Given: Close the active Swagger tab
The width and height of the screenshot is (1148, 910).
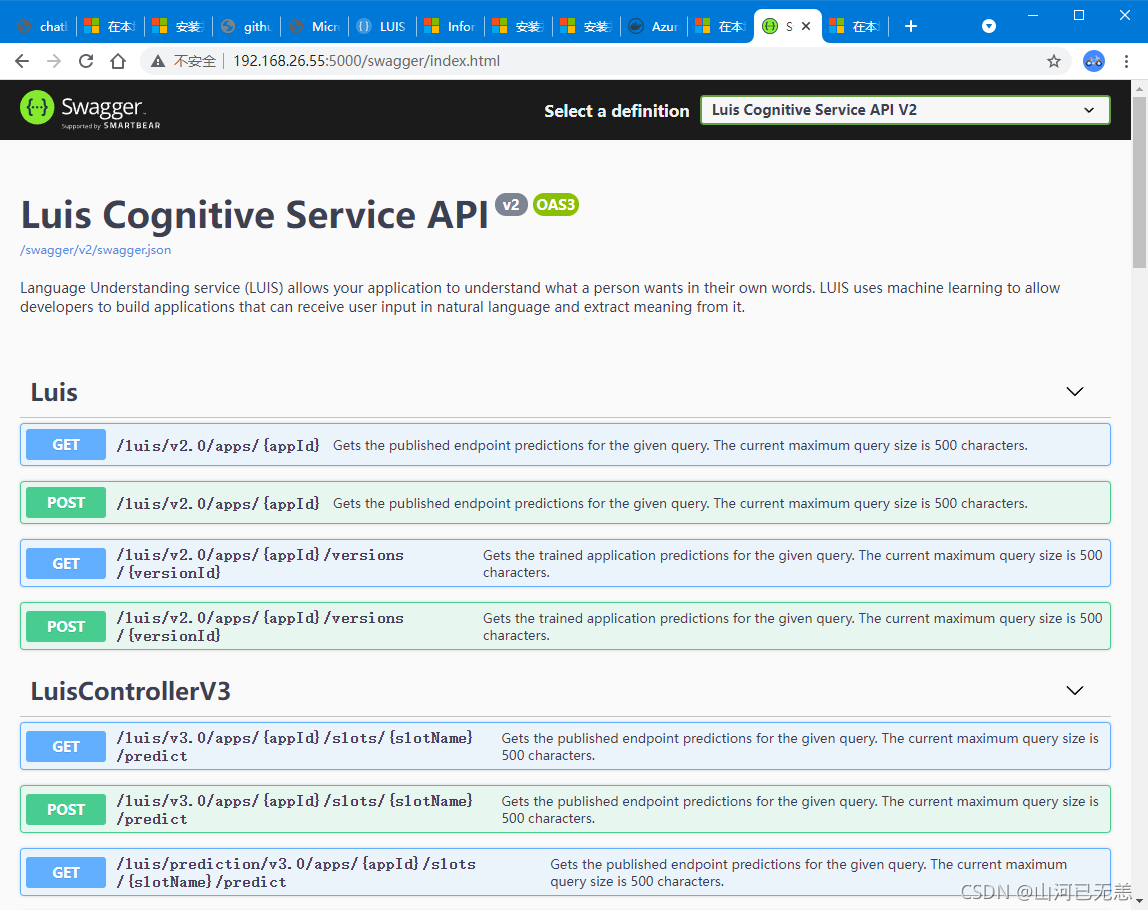Looking at the screenshot, I should (x=806, y=26).
